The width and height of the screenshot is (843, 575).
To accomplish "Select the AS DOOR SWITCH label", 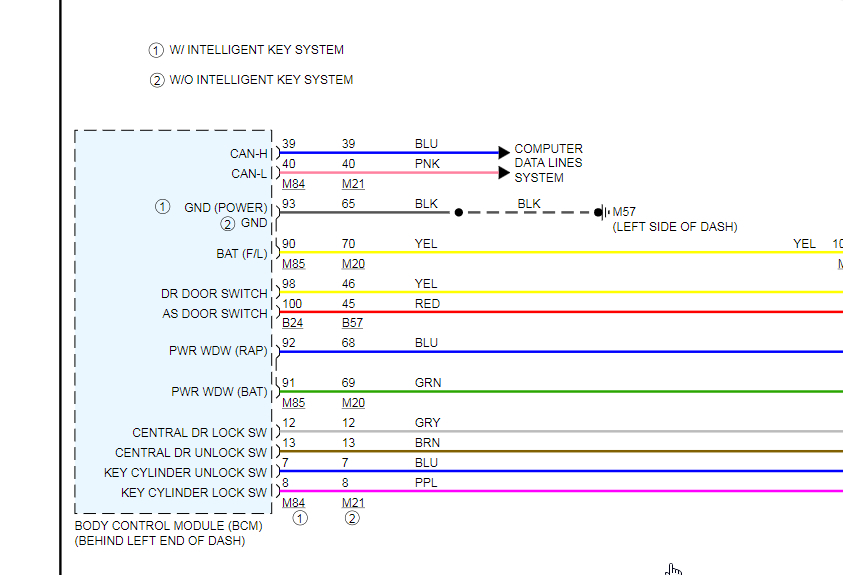I will (215, 314).
